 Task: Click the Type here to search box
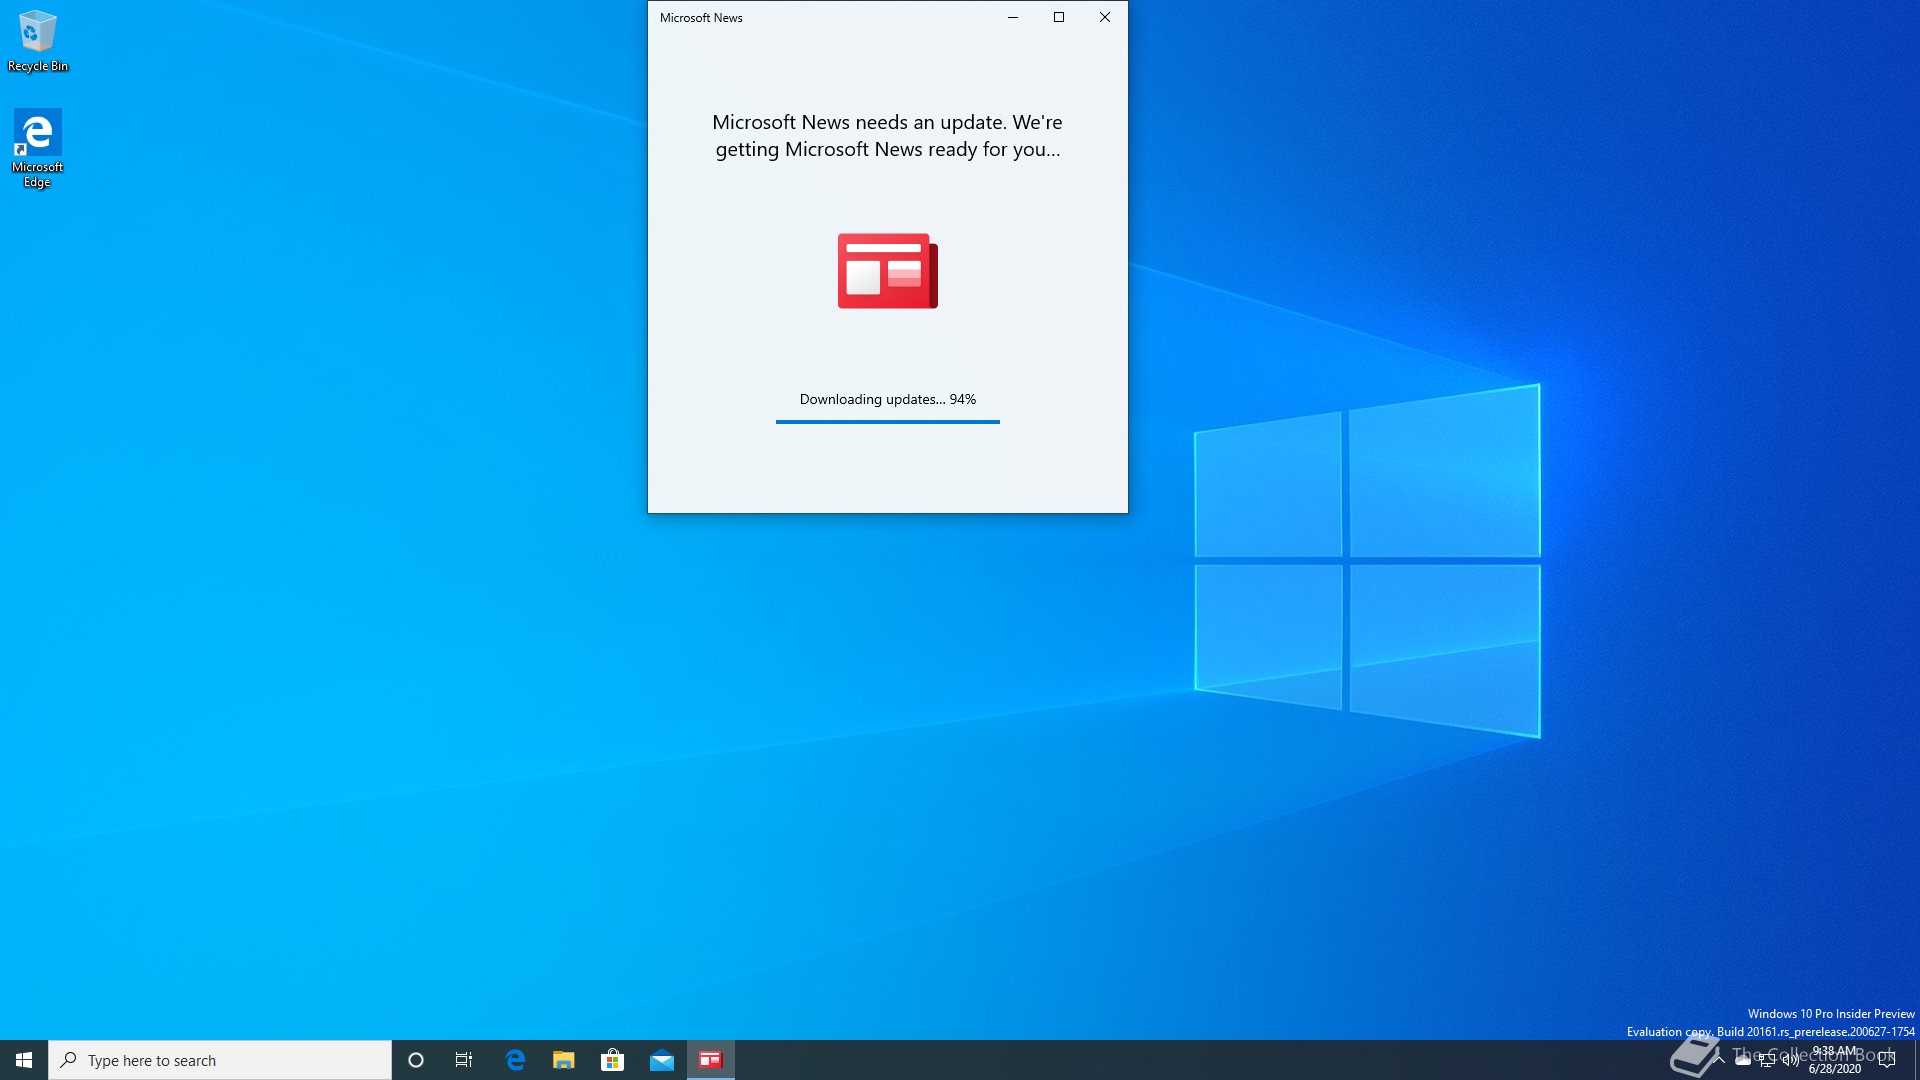tap(220, 1060)
